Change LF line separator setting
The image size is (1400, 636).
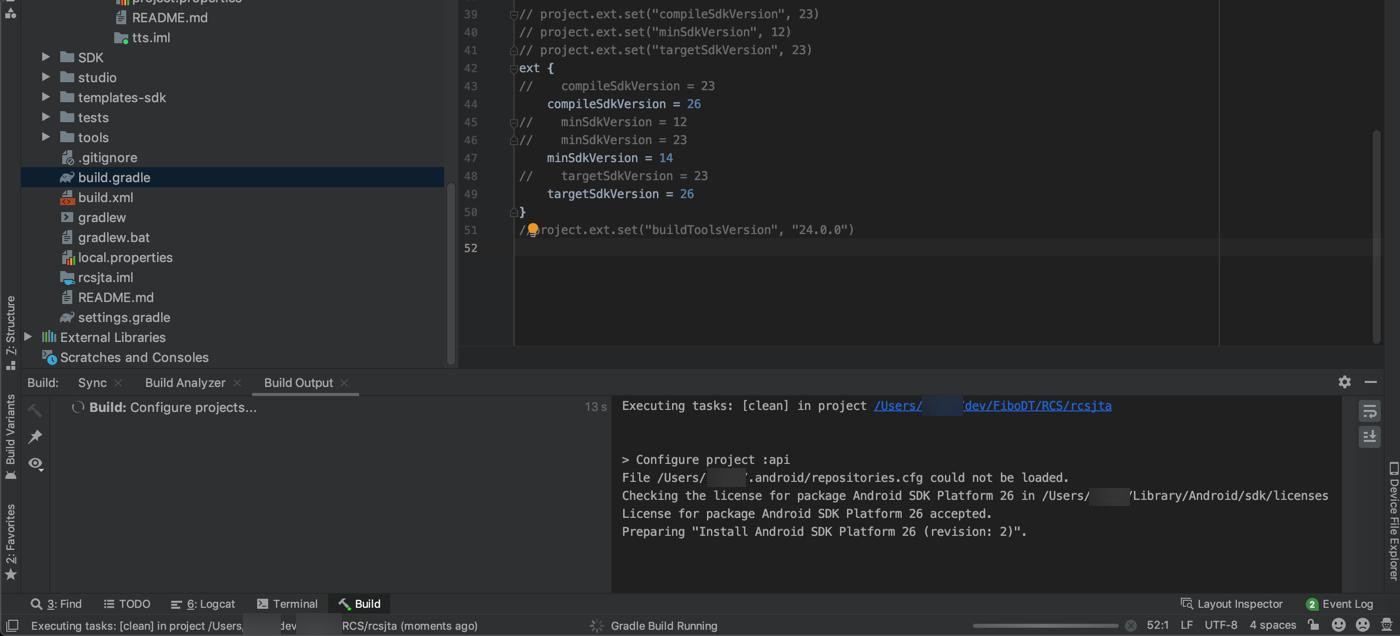click(1187, 626)
